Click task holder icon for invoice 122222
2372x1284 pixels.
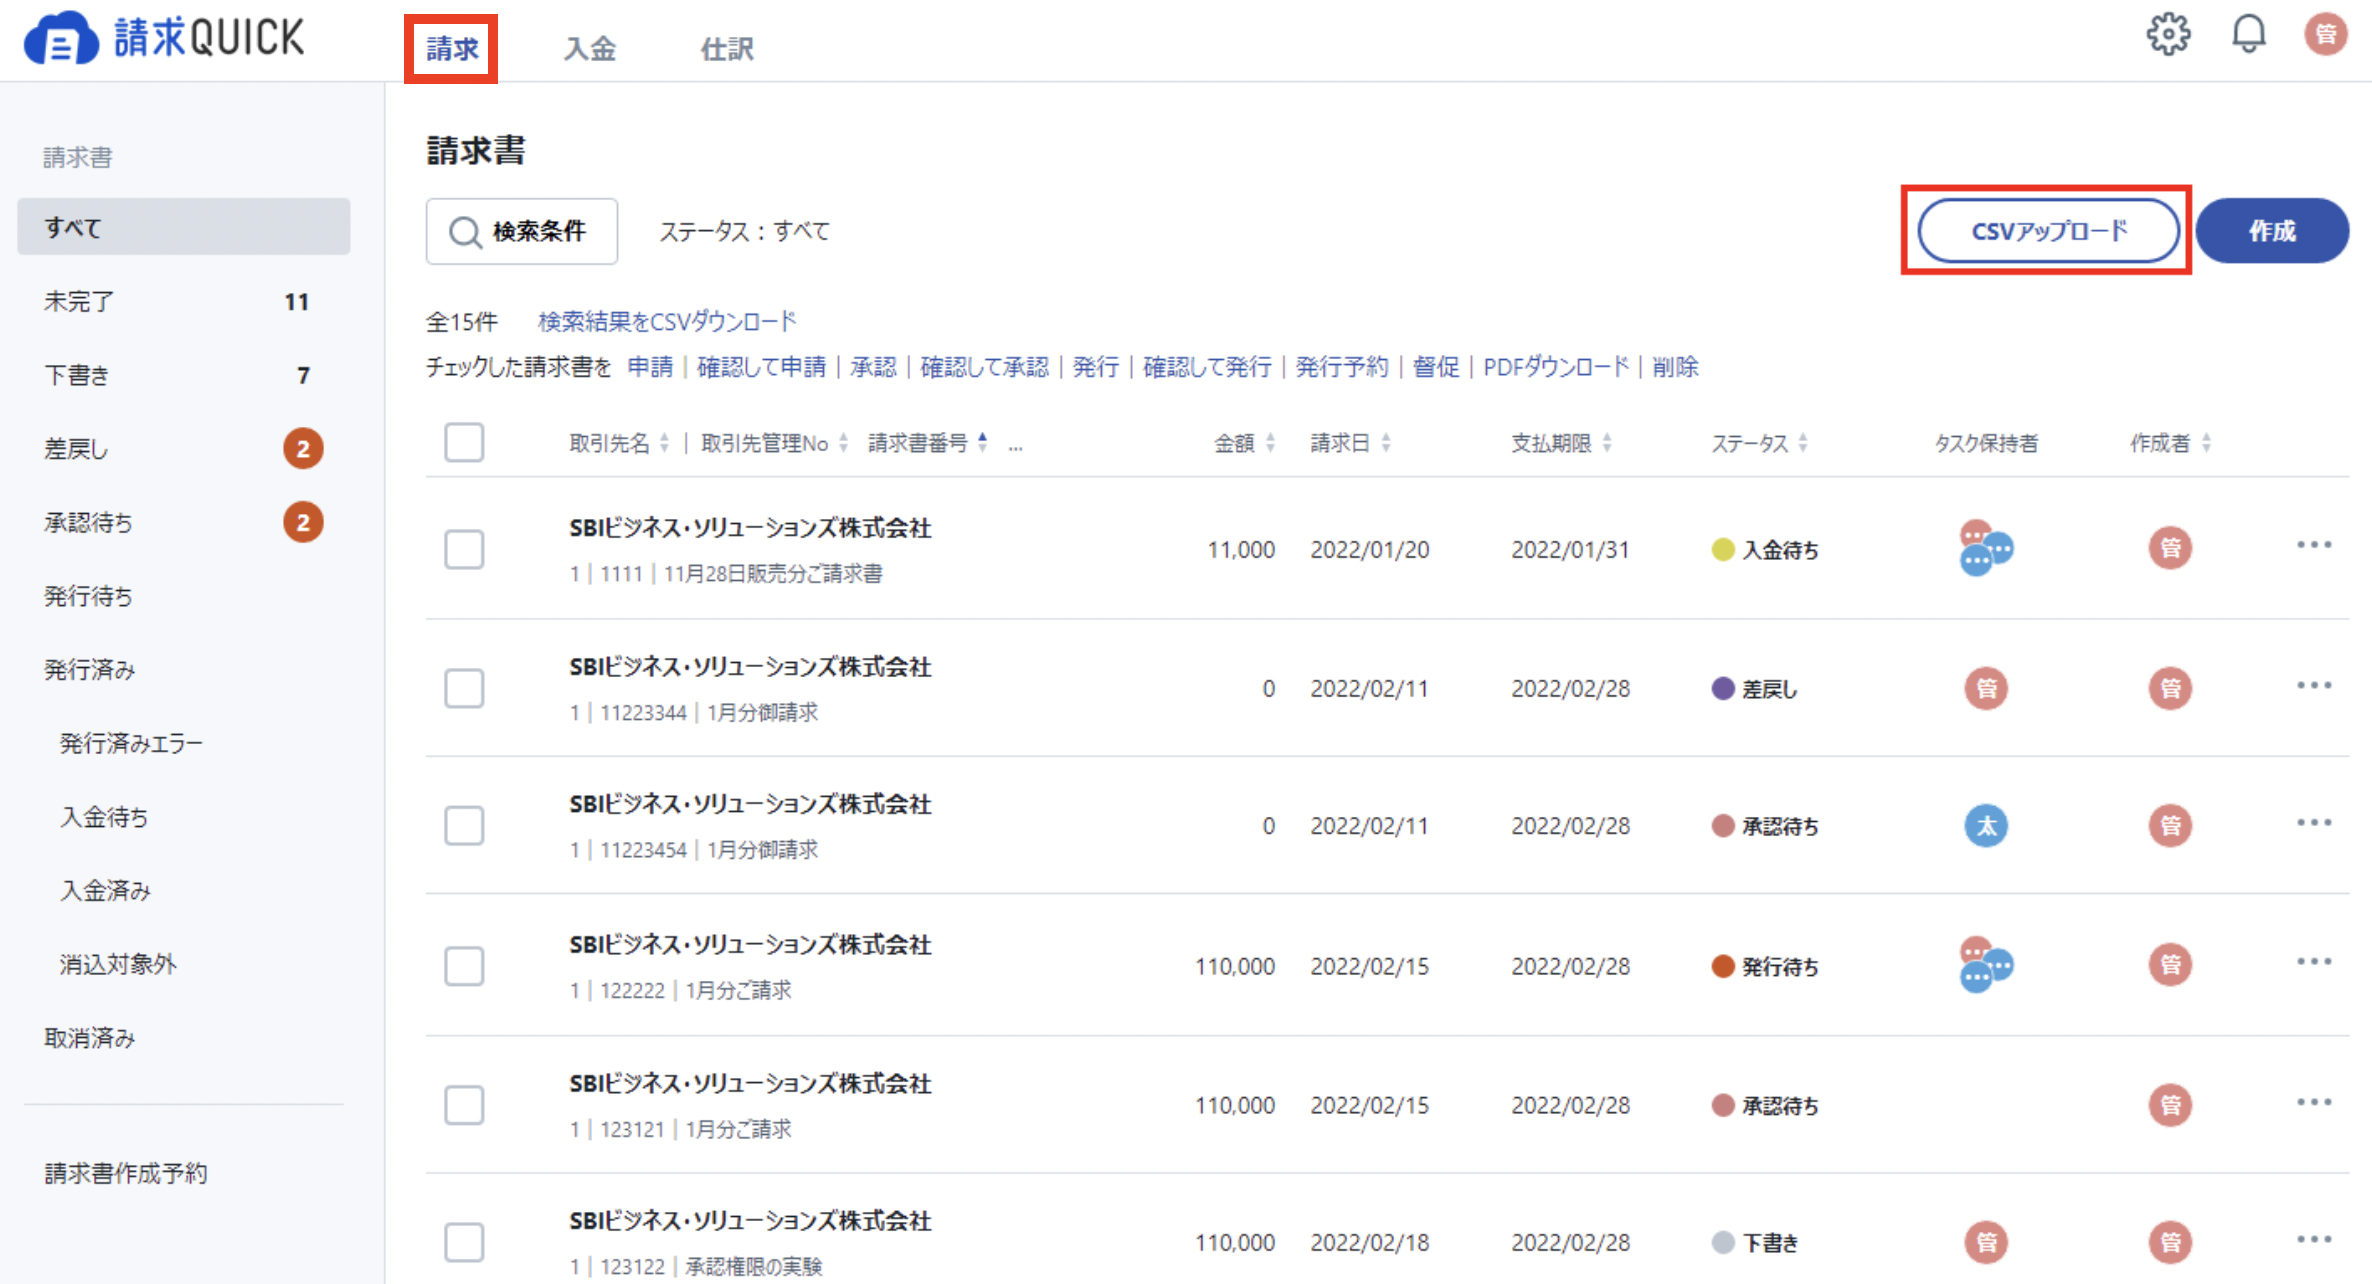(1985, 965)
